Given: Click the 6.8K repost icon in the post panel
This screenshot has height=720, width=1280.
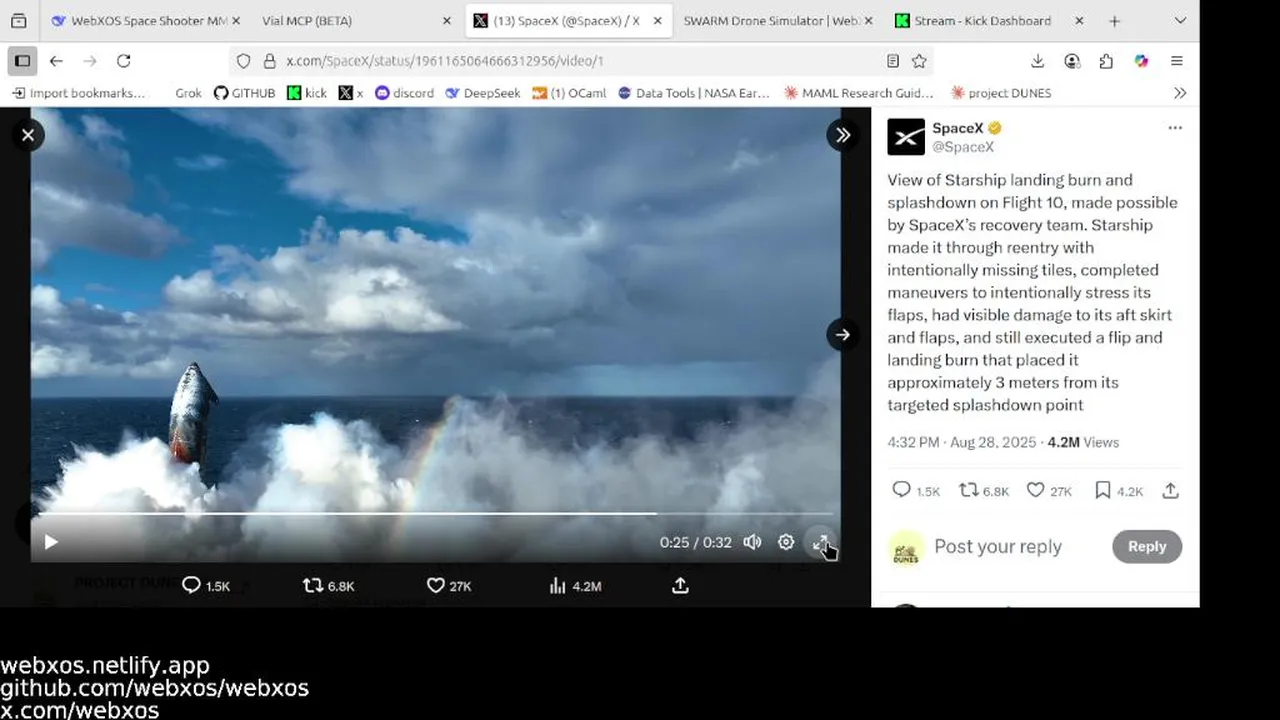Looking at the screenshot, I should [968, 490].
